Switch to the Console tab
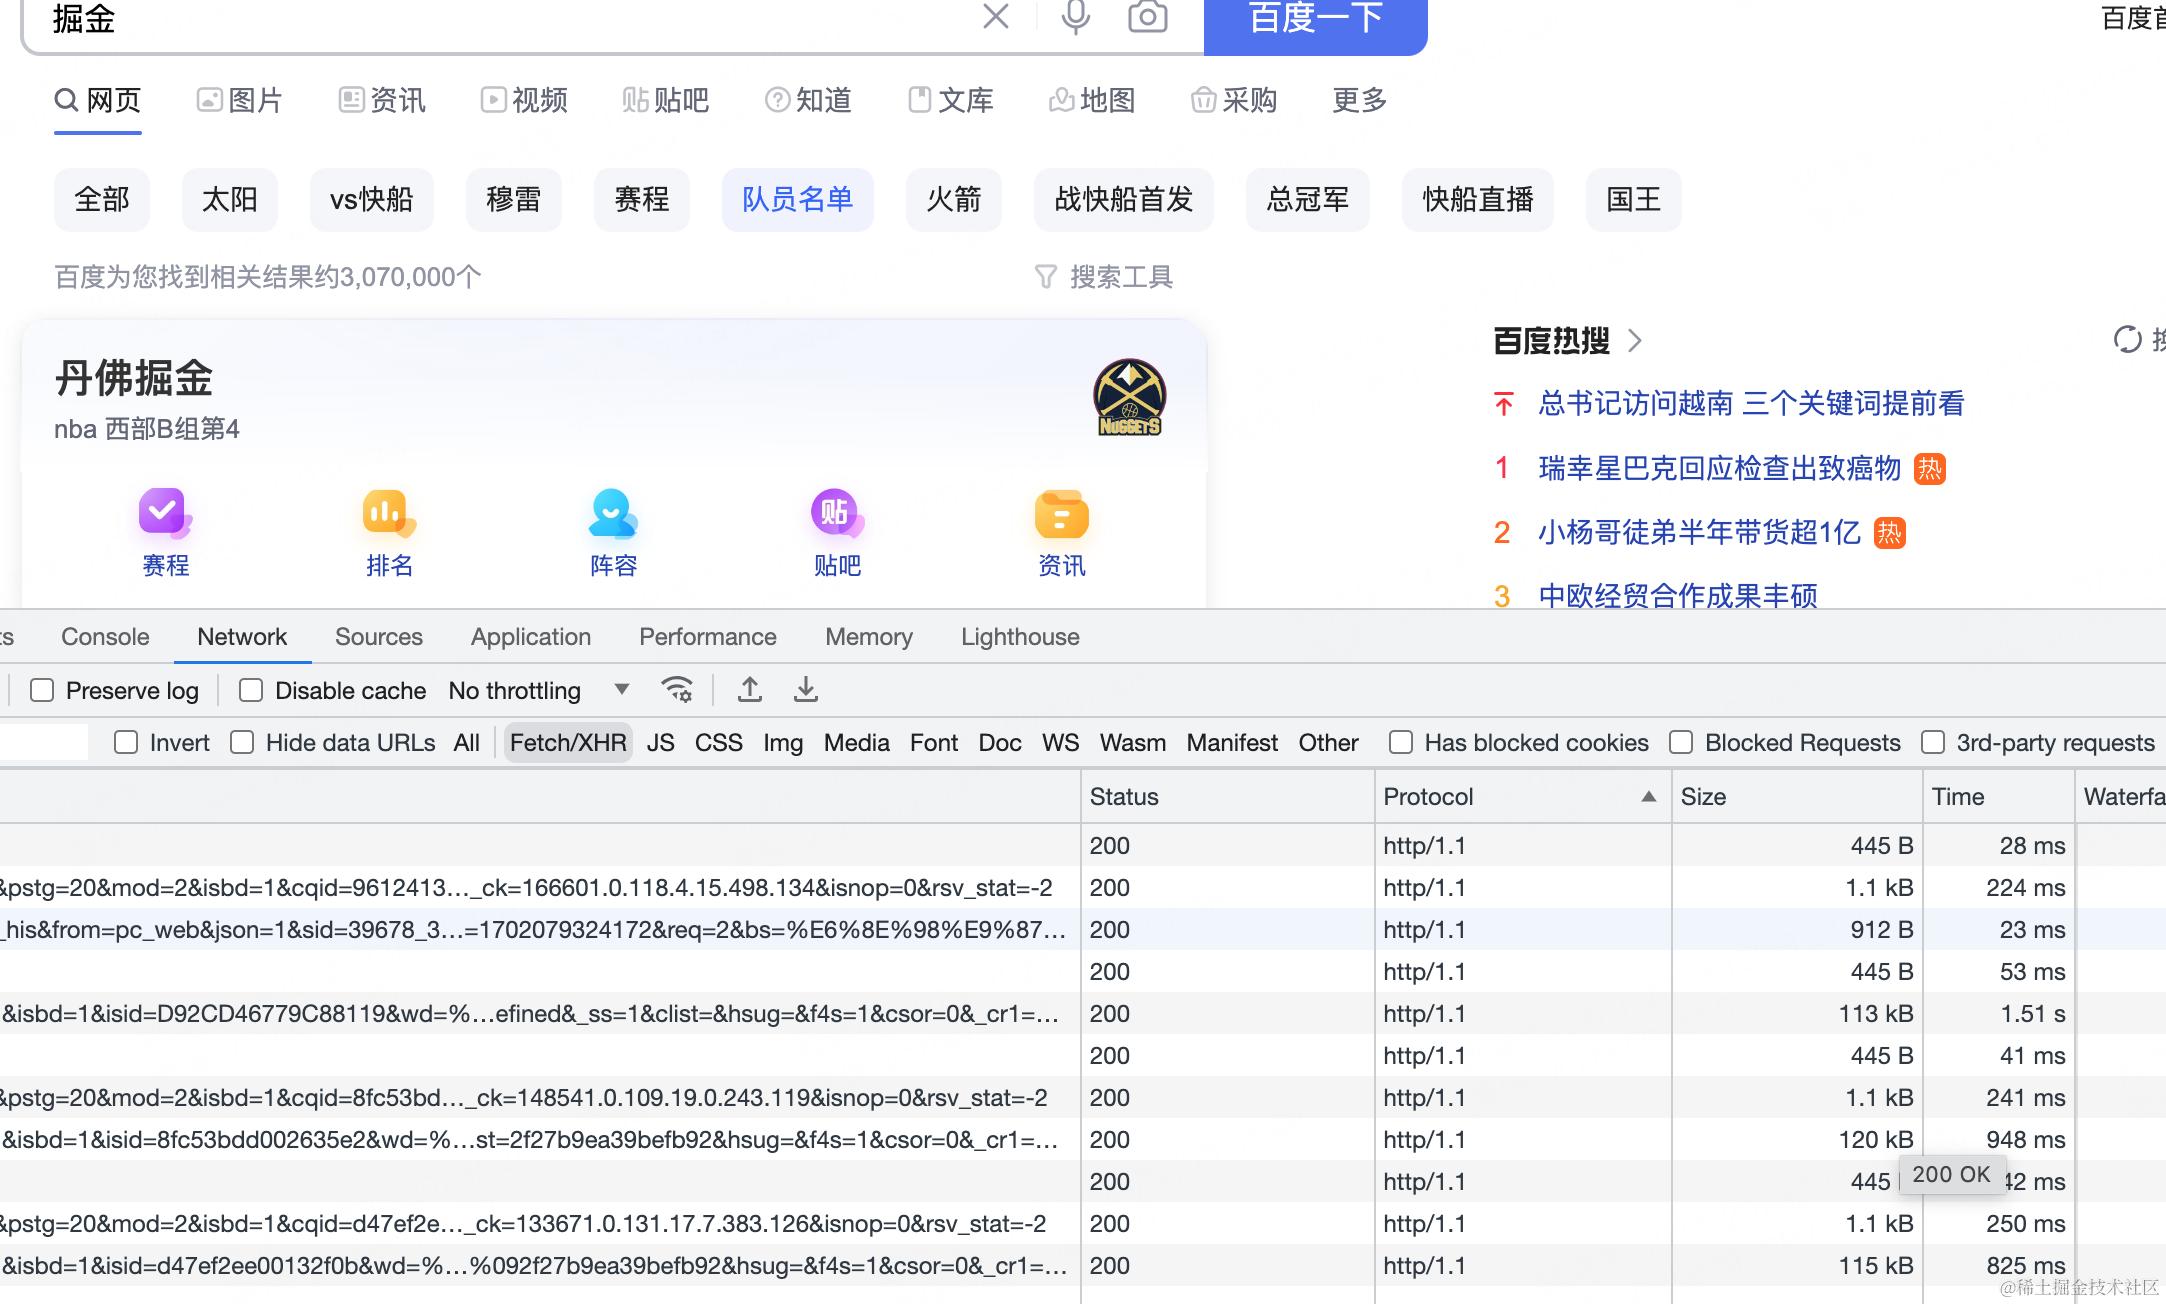 point(105,637)
